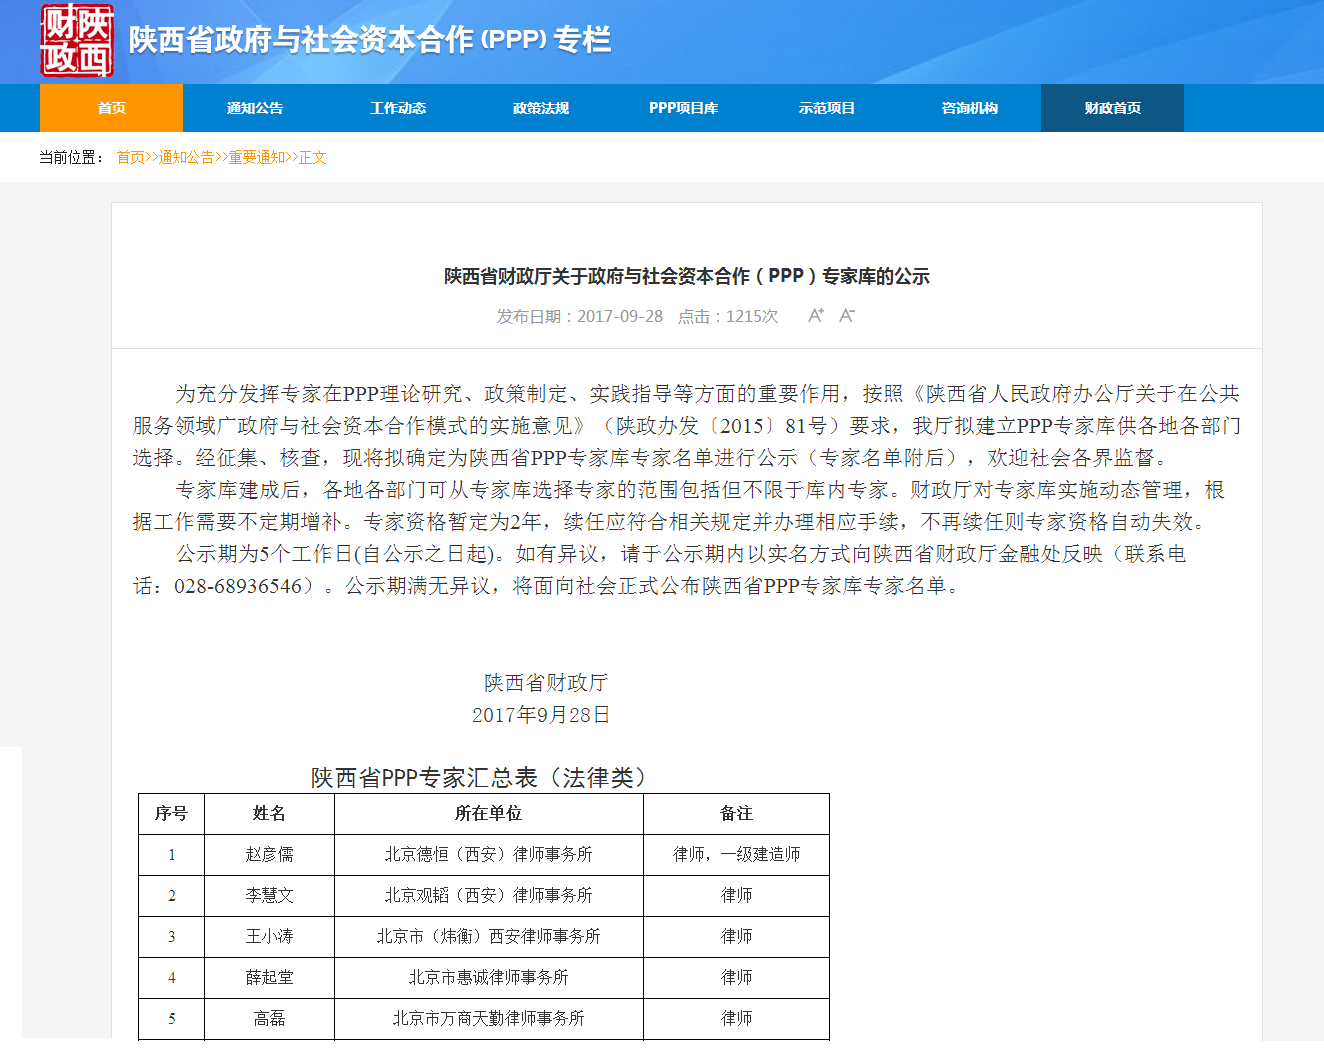This screenshot has width=1324, height=1062.
Task: Select the name cell 李慧文
Action: pyautogui.click(x=269, y=896)
